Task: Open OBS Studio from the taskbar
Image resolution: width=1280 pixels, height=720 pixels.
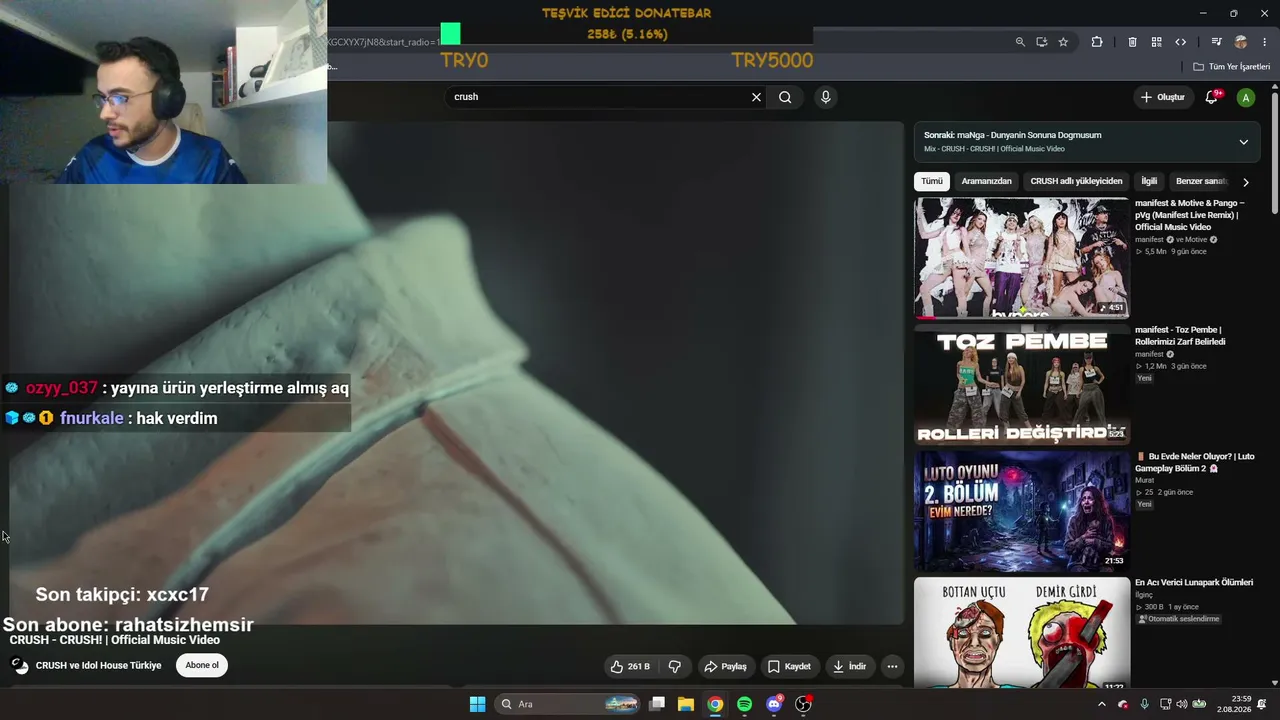Action: click(803, 704)
